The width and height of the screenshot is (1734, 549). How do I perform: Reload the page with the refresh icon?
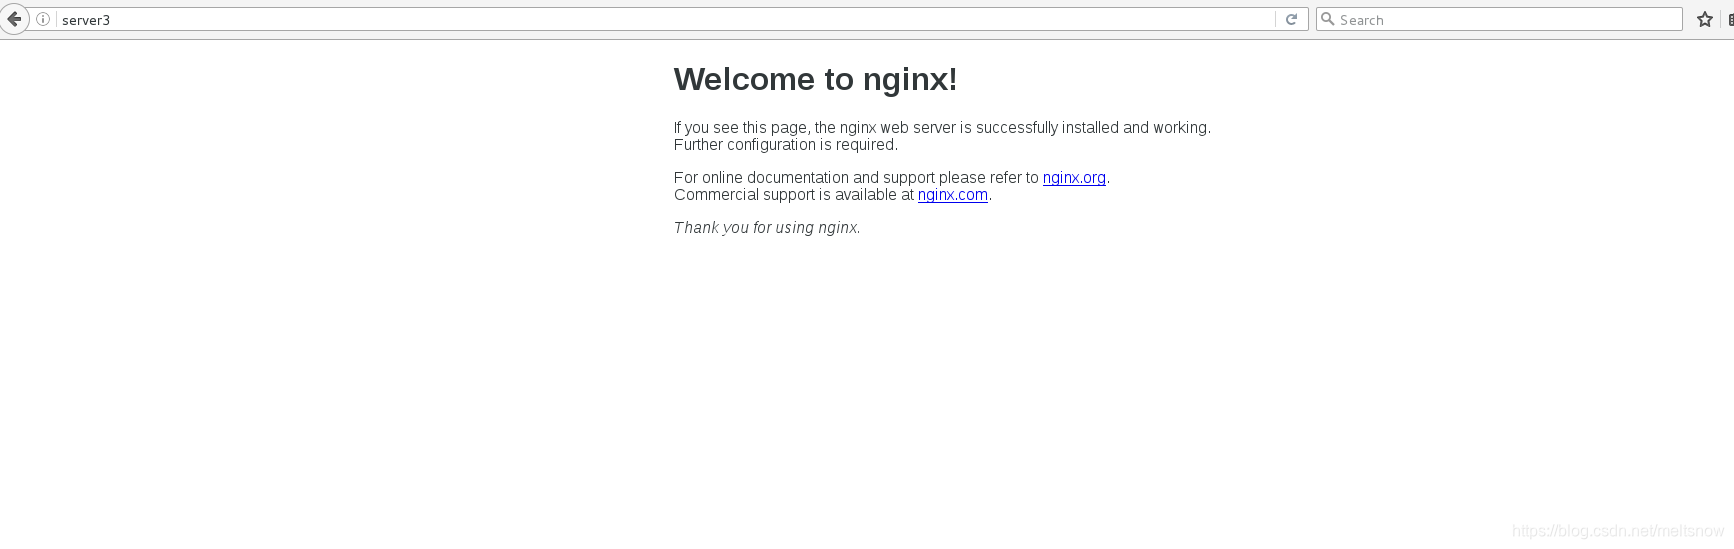(x=1291, y=19)
